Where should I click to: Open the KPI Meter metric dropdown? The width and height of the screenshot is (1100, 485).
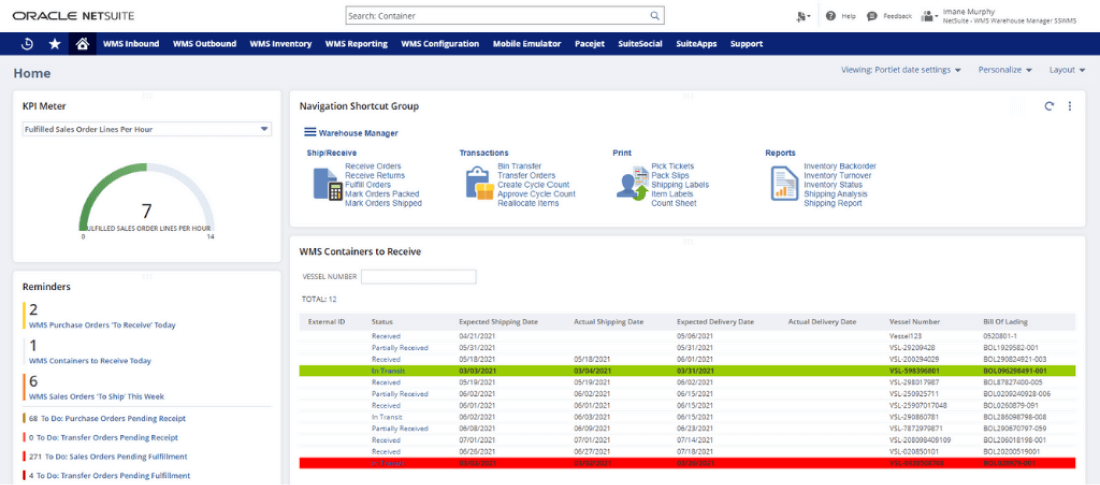click(x=146, y=129)
